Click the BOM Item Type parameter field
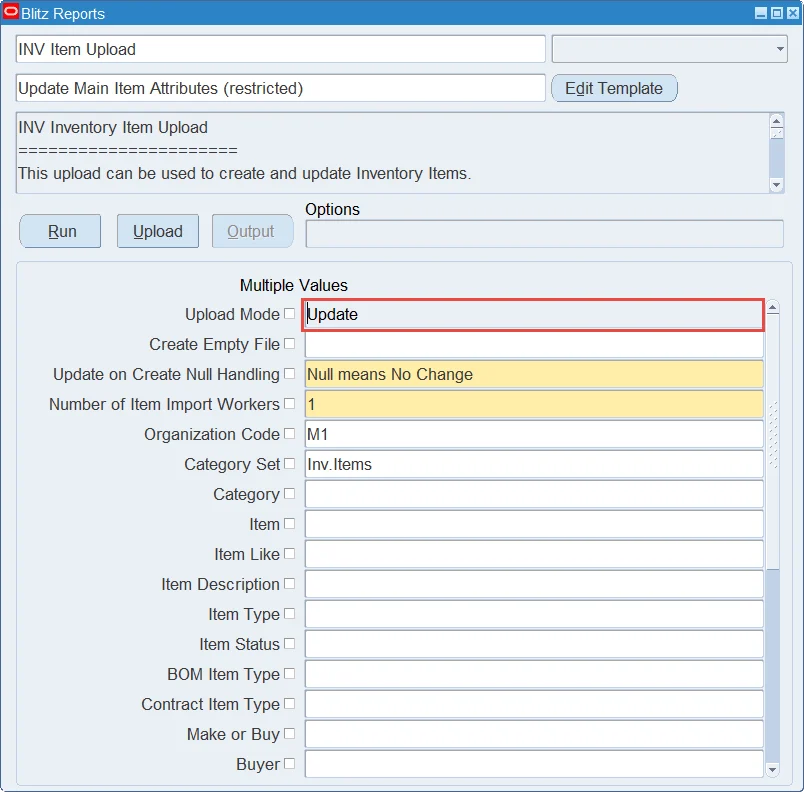804x792 pixels. [x=534, y=674]
